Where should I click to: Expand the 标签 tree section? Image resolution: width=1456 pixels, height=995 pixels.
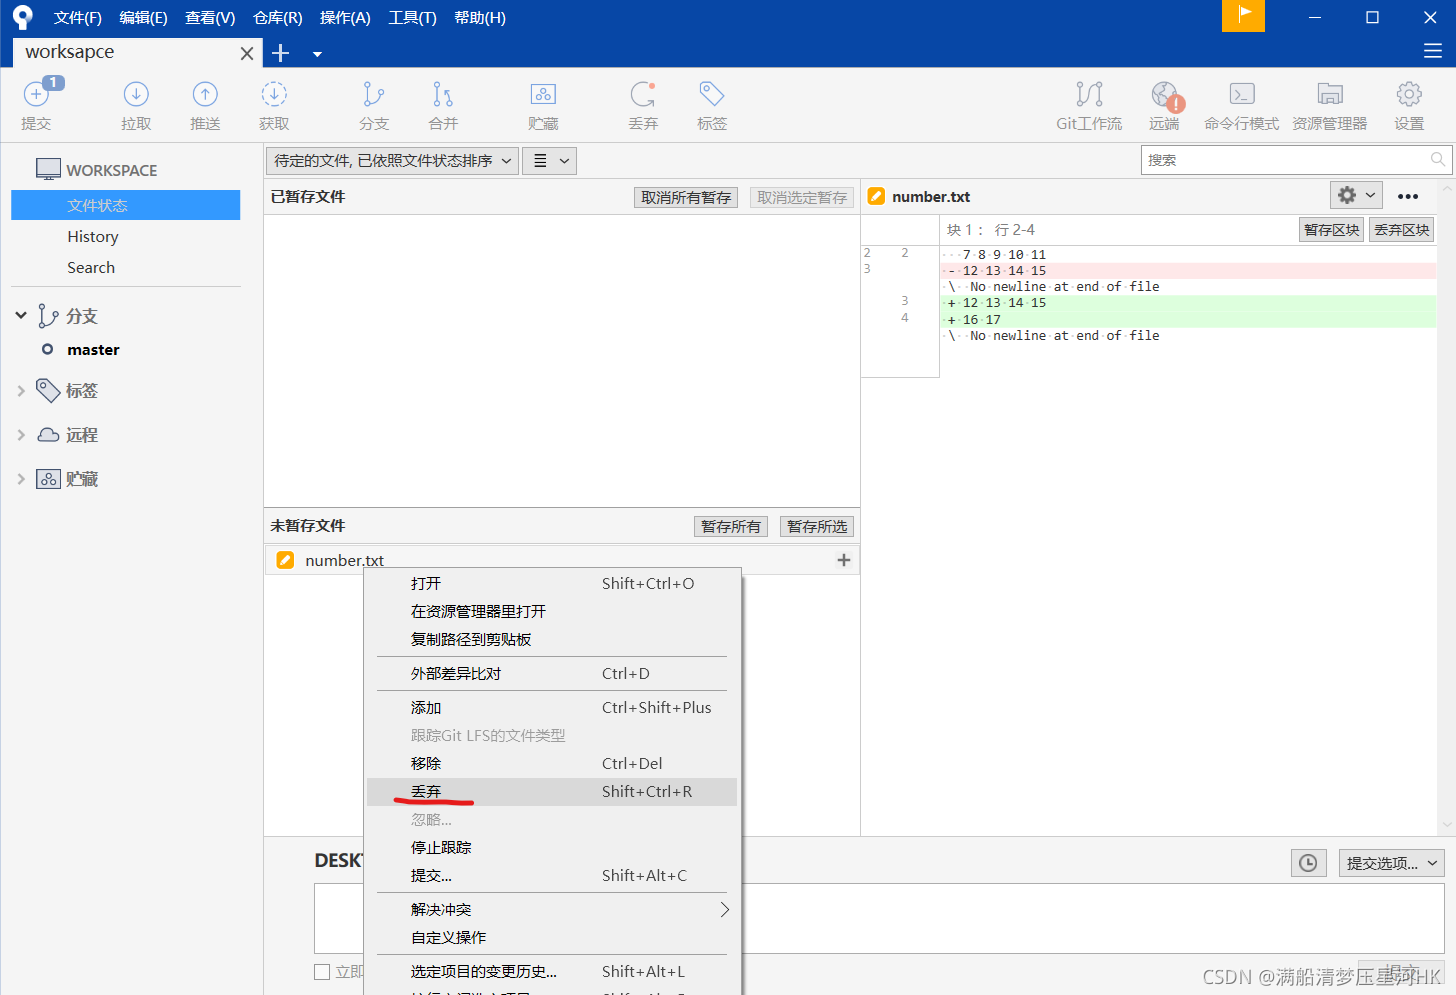pos(21,391)
